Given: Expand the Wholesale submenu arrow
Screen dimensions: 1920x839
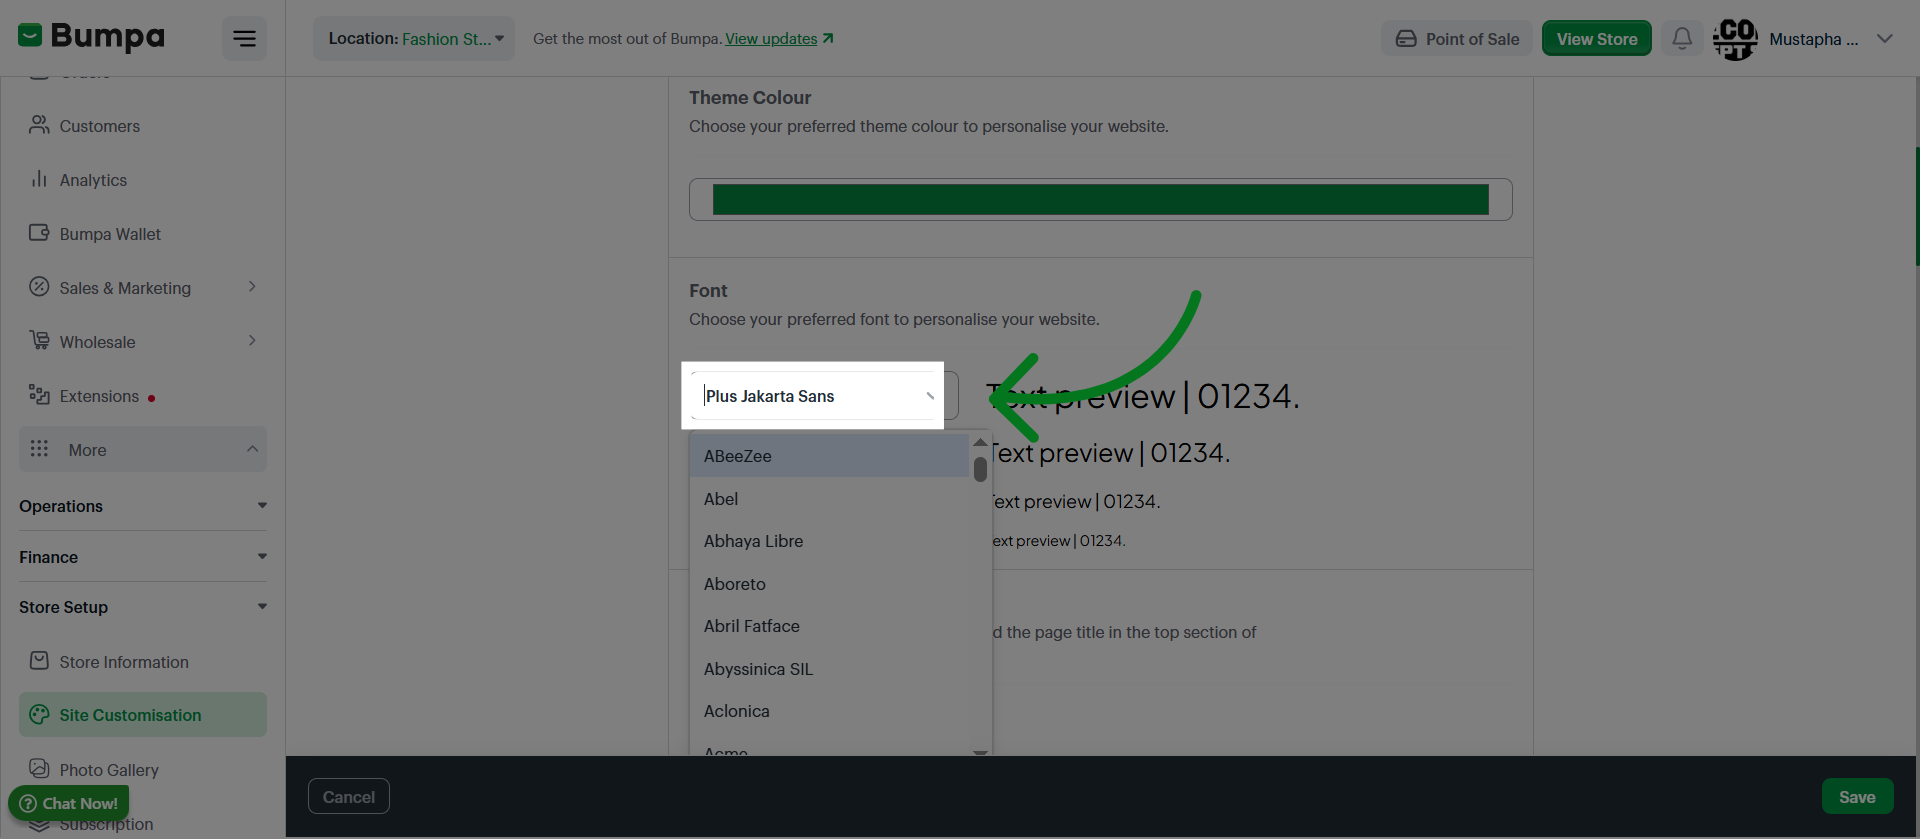Looking at the screenshot, I should point(252,341).
